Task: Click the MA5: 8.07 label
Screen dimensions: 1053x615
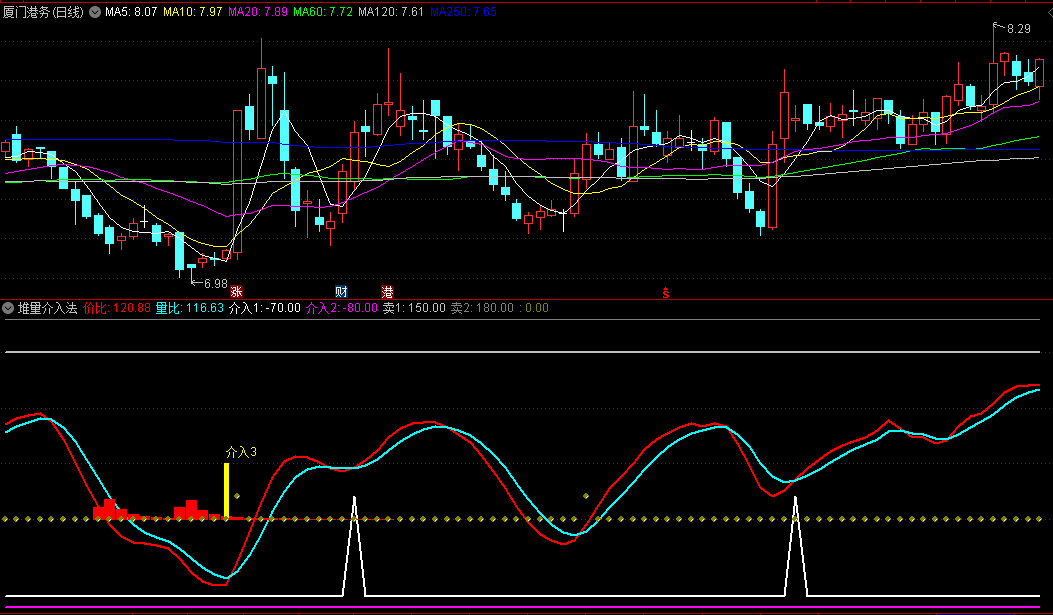Action: (131, 12)
